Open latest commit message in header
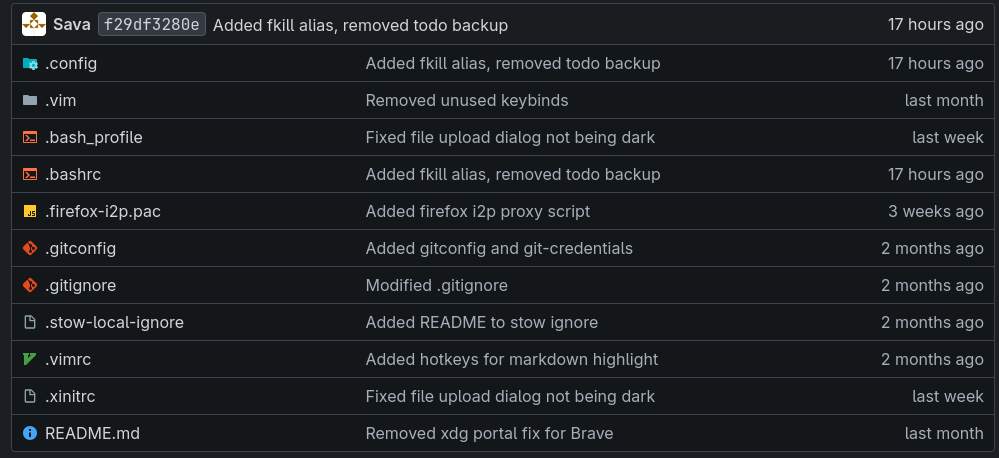 (x=360, y=25)
